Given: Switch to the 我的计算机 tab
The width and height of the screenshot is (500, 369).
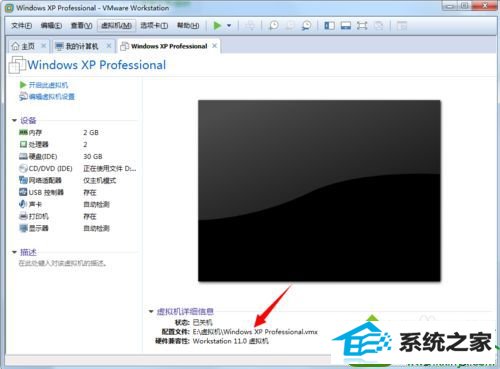Looking at the screenshot, I should 82,46.
